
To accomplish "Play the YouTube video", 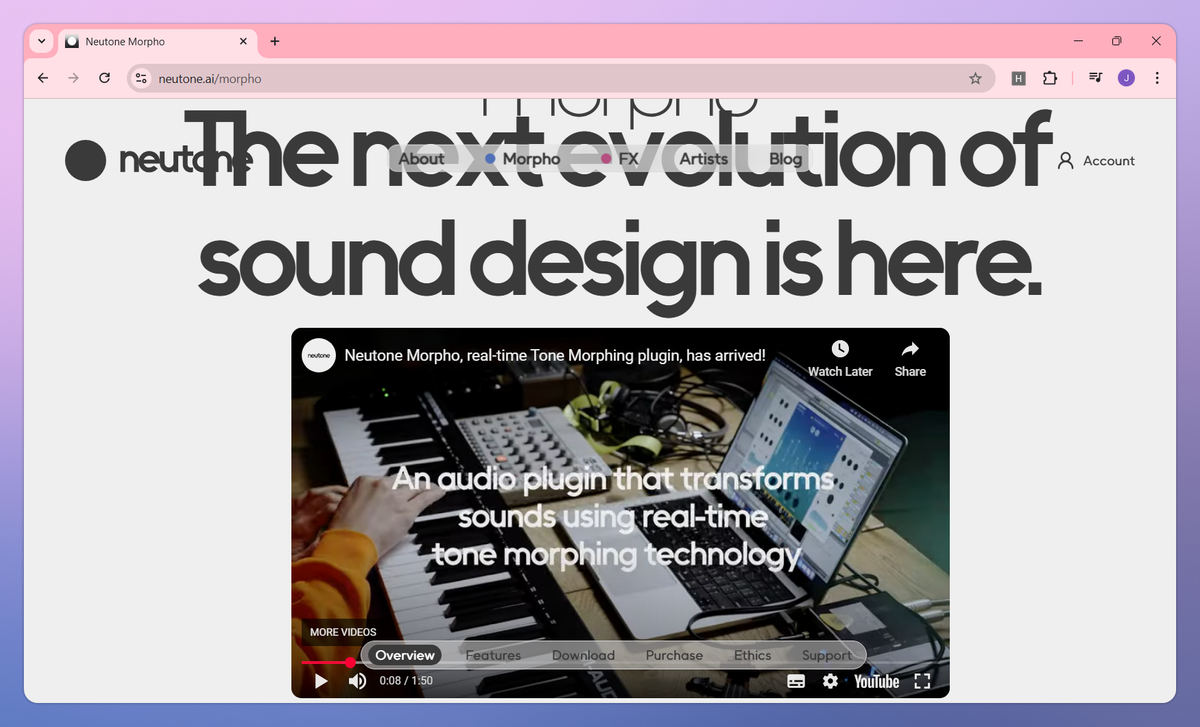I will point(321,681).
